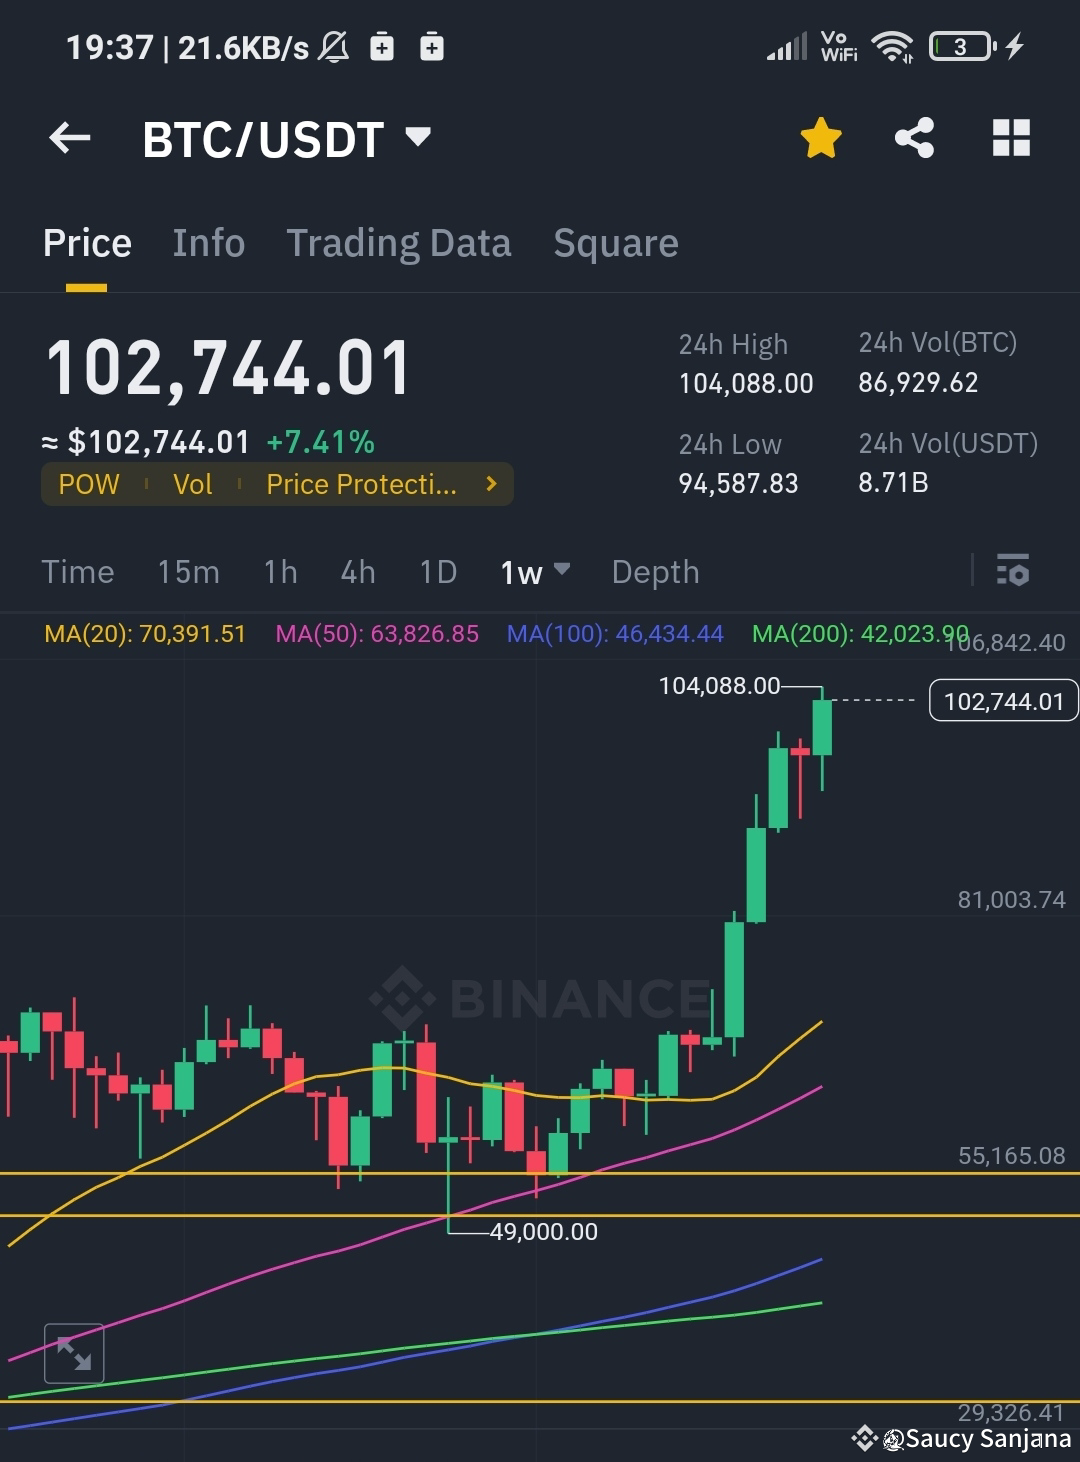This screenshot has width=1080, height=1462.
Task: Switch to the Info tab
Action: [208, 243]
